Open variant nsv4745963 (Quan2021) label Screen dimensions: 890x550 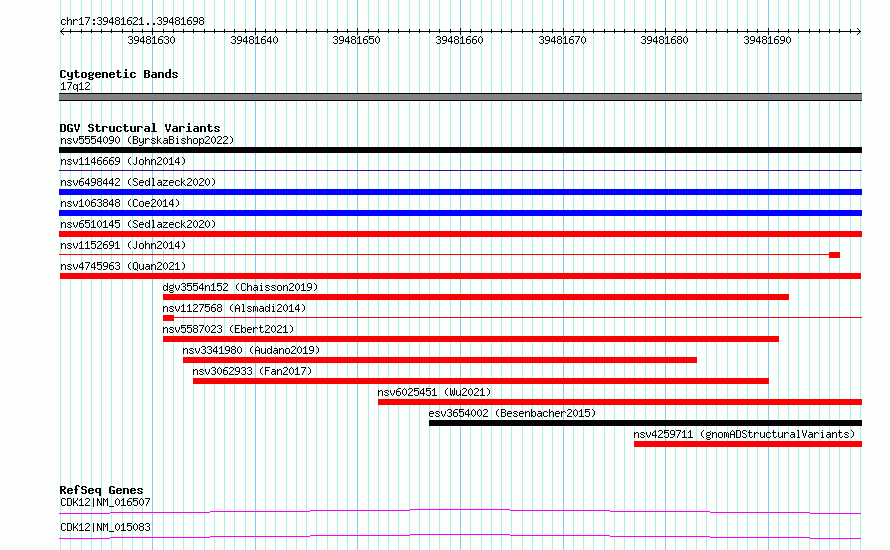[x=123, y=266]
